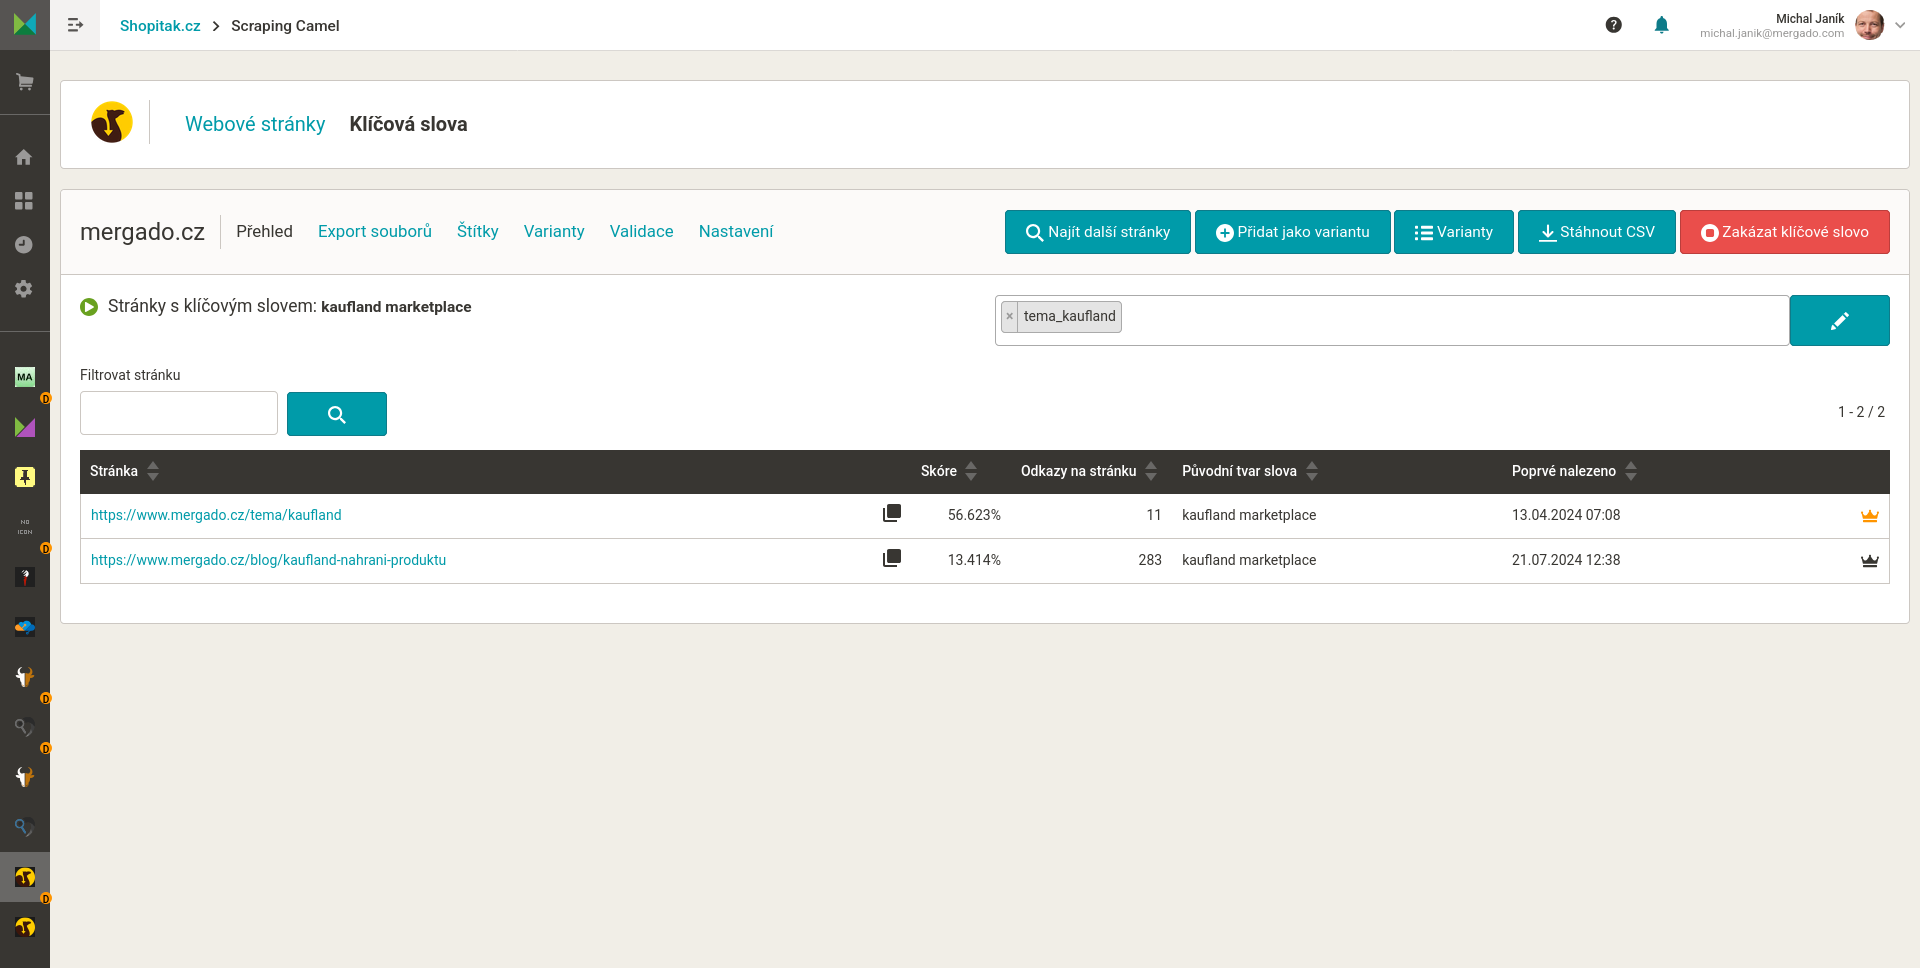Open the Export souborů tab
This screenshot has height=968, width=1920.
pyautogui.click(x=375, y=231)
